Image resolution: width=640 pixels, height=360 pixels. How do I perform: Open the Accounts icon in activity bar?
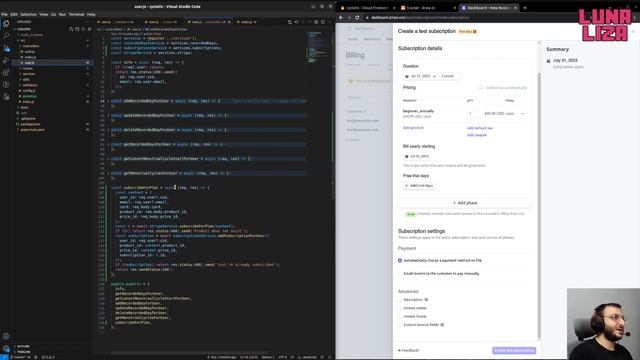tap(6, 336)
